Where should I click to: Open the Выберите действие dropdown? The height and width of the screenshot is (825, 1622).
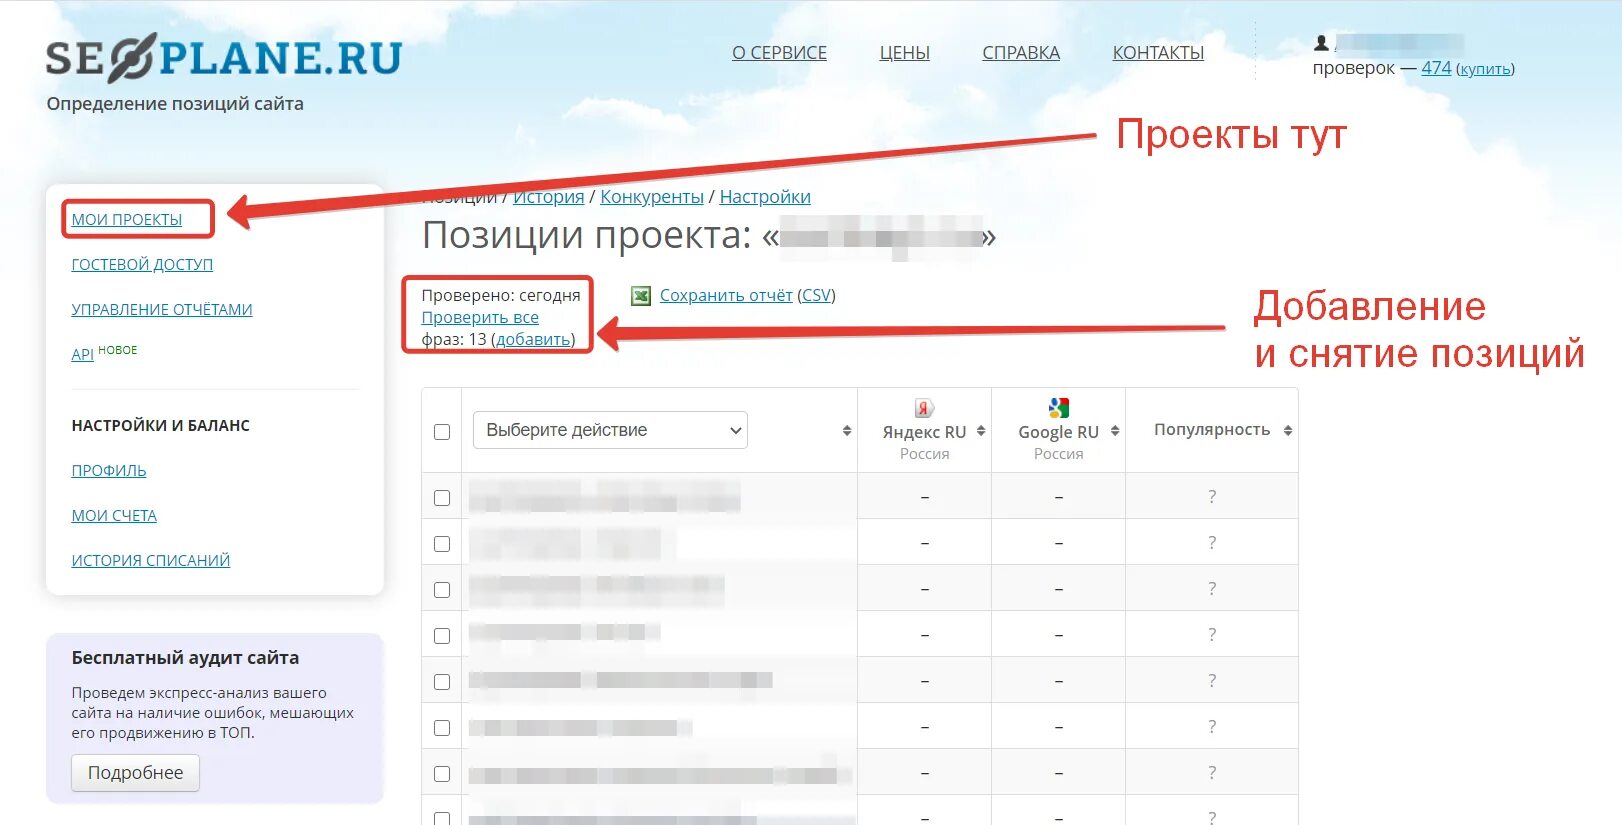(610, 430)
